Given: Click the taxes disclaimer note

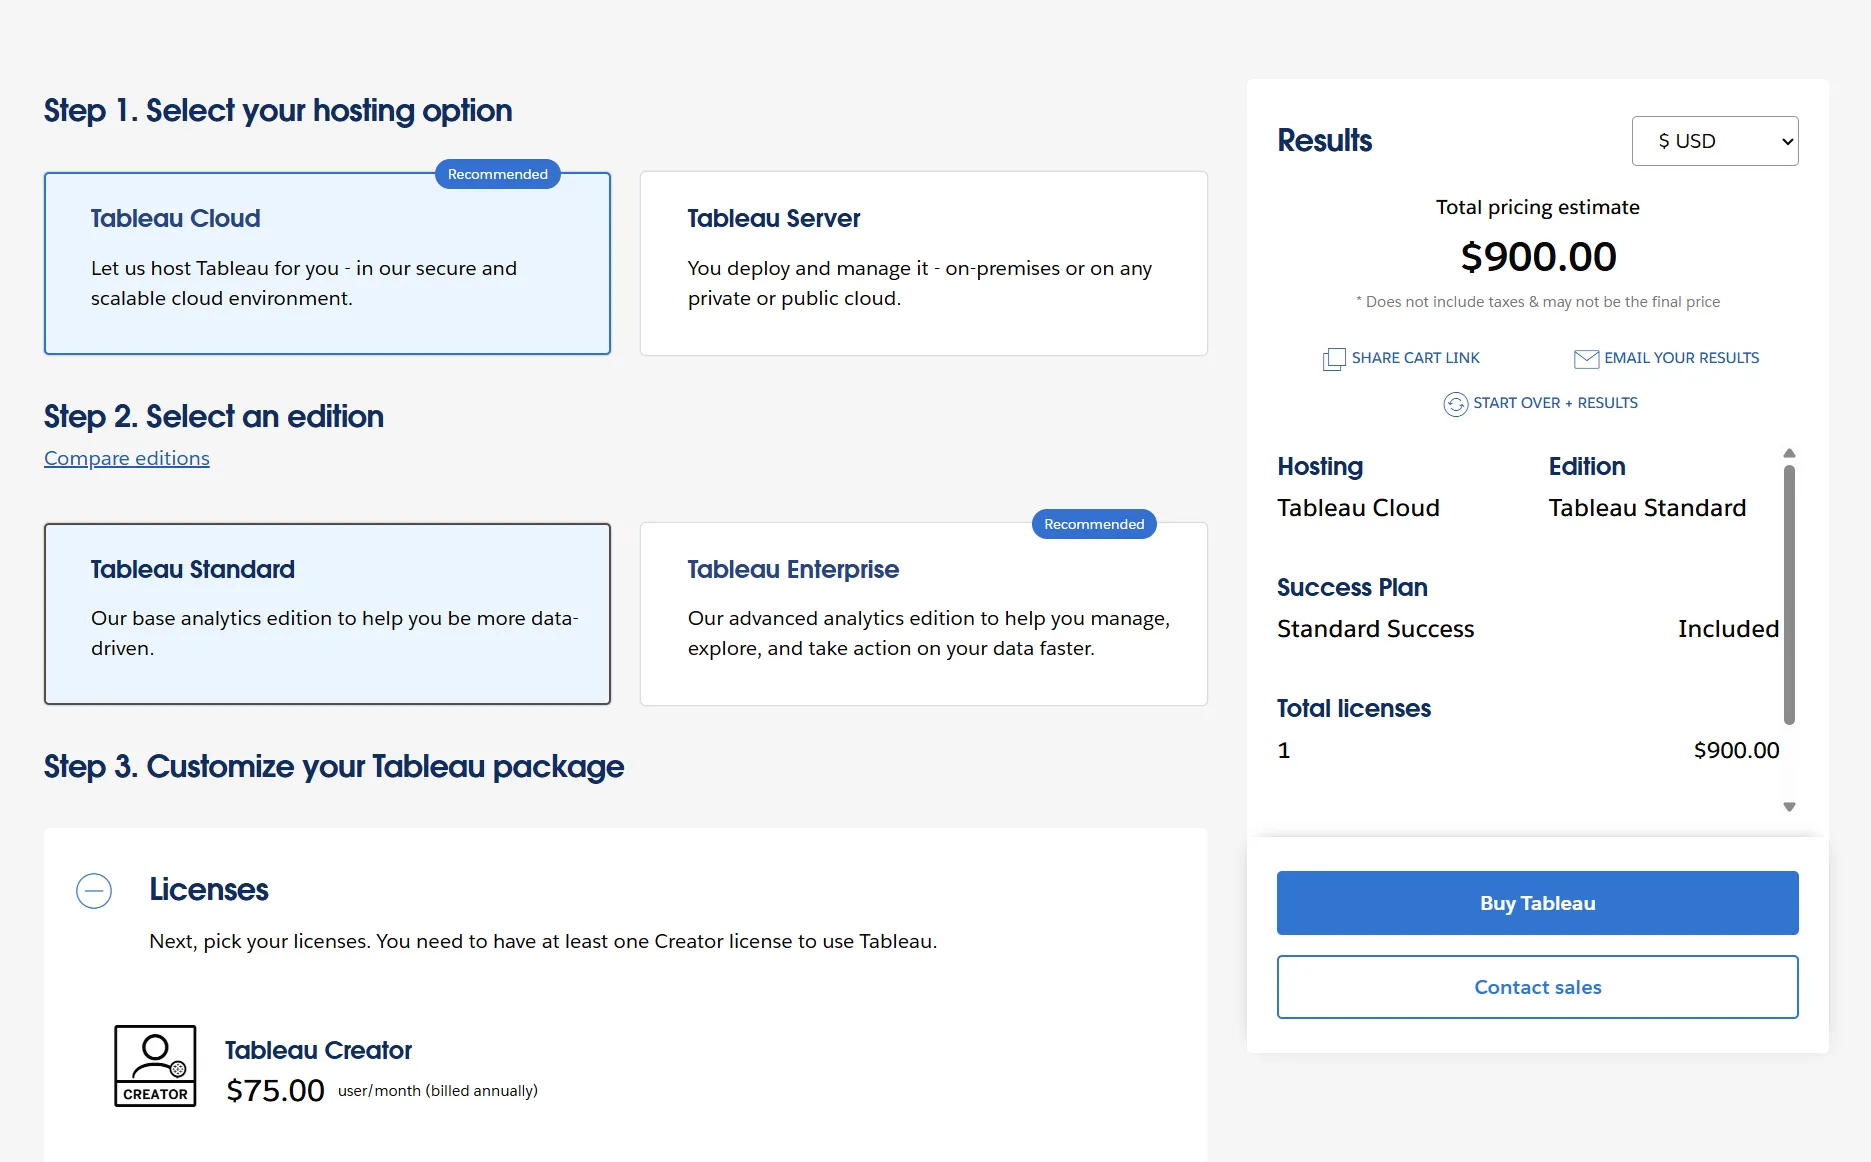Looking at the screenshot, I should 1538,302.
